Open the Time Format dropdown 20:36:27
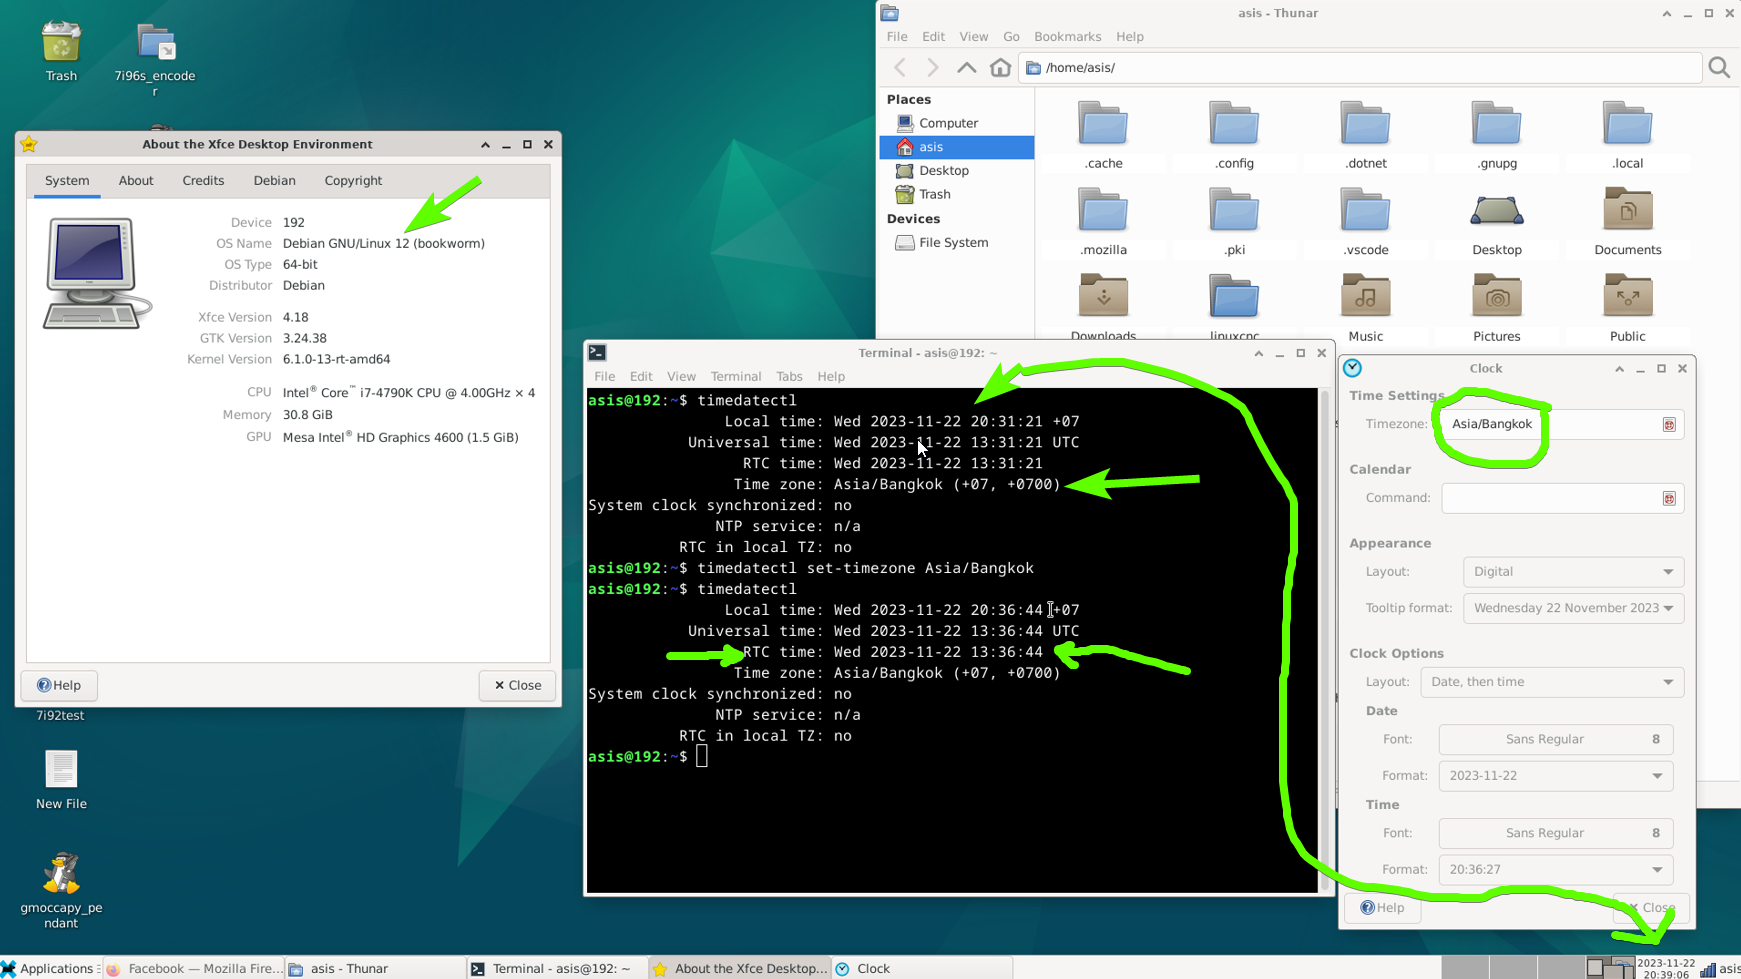This screenshot has width=1741, height=979. click(x=1555, y=870)
